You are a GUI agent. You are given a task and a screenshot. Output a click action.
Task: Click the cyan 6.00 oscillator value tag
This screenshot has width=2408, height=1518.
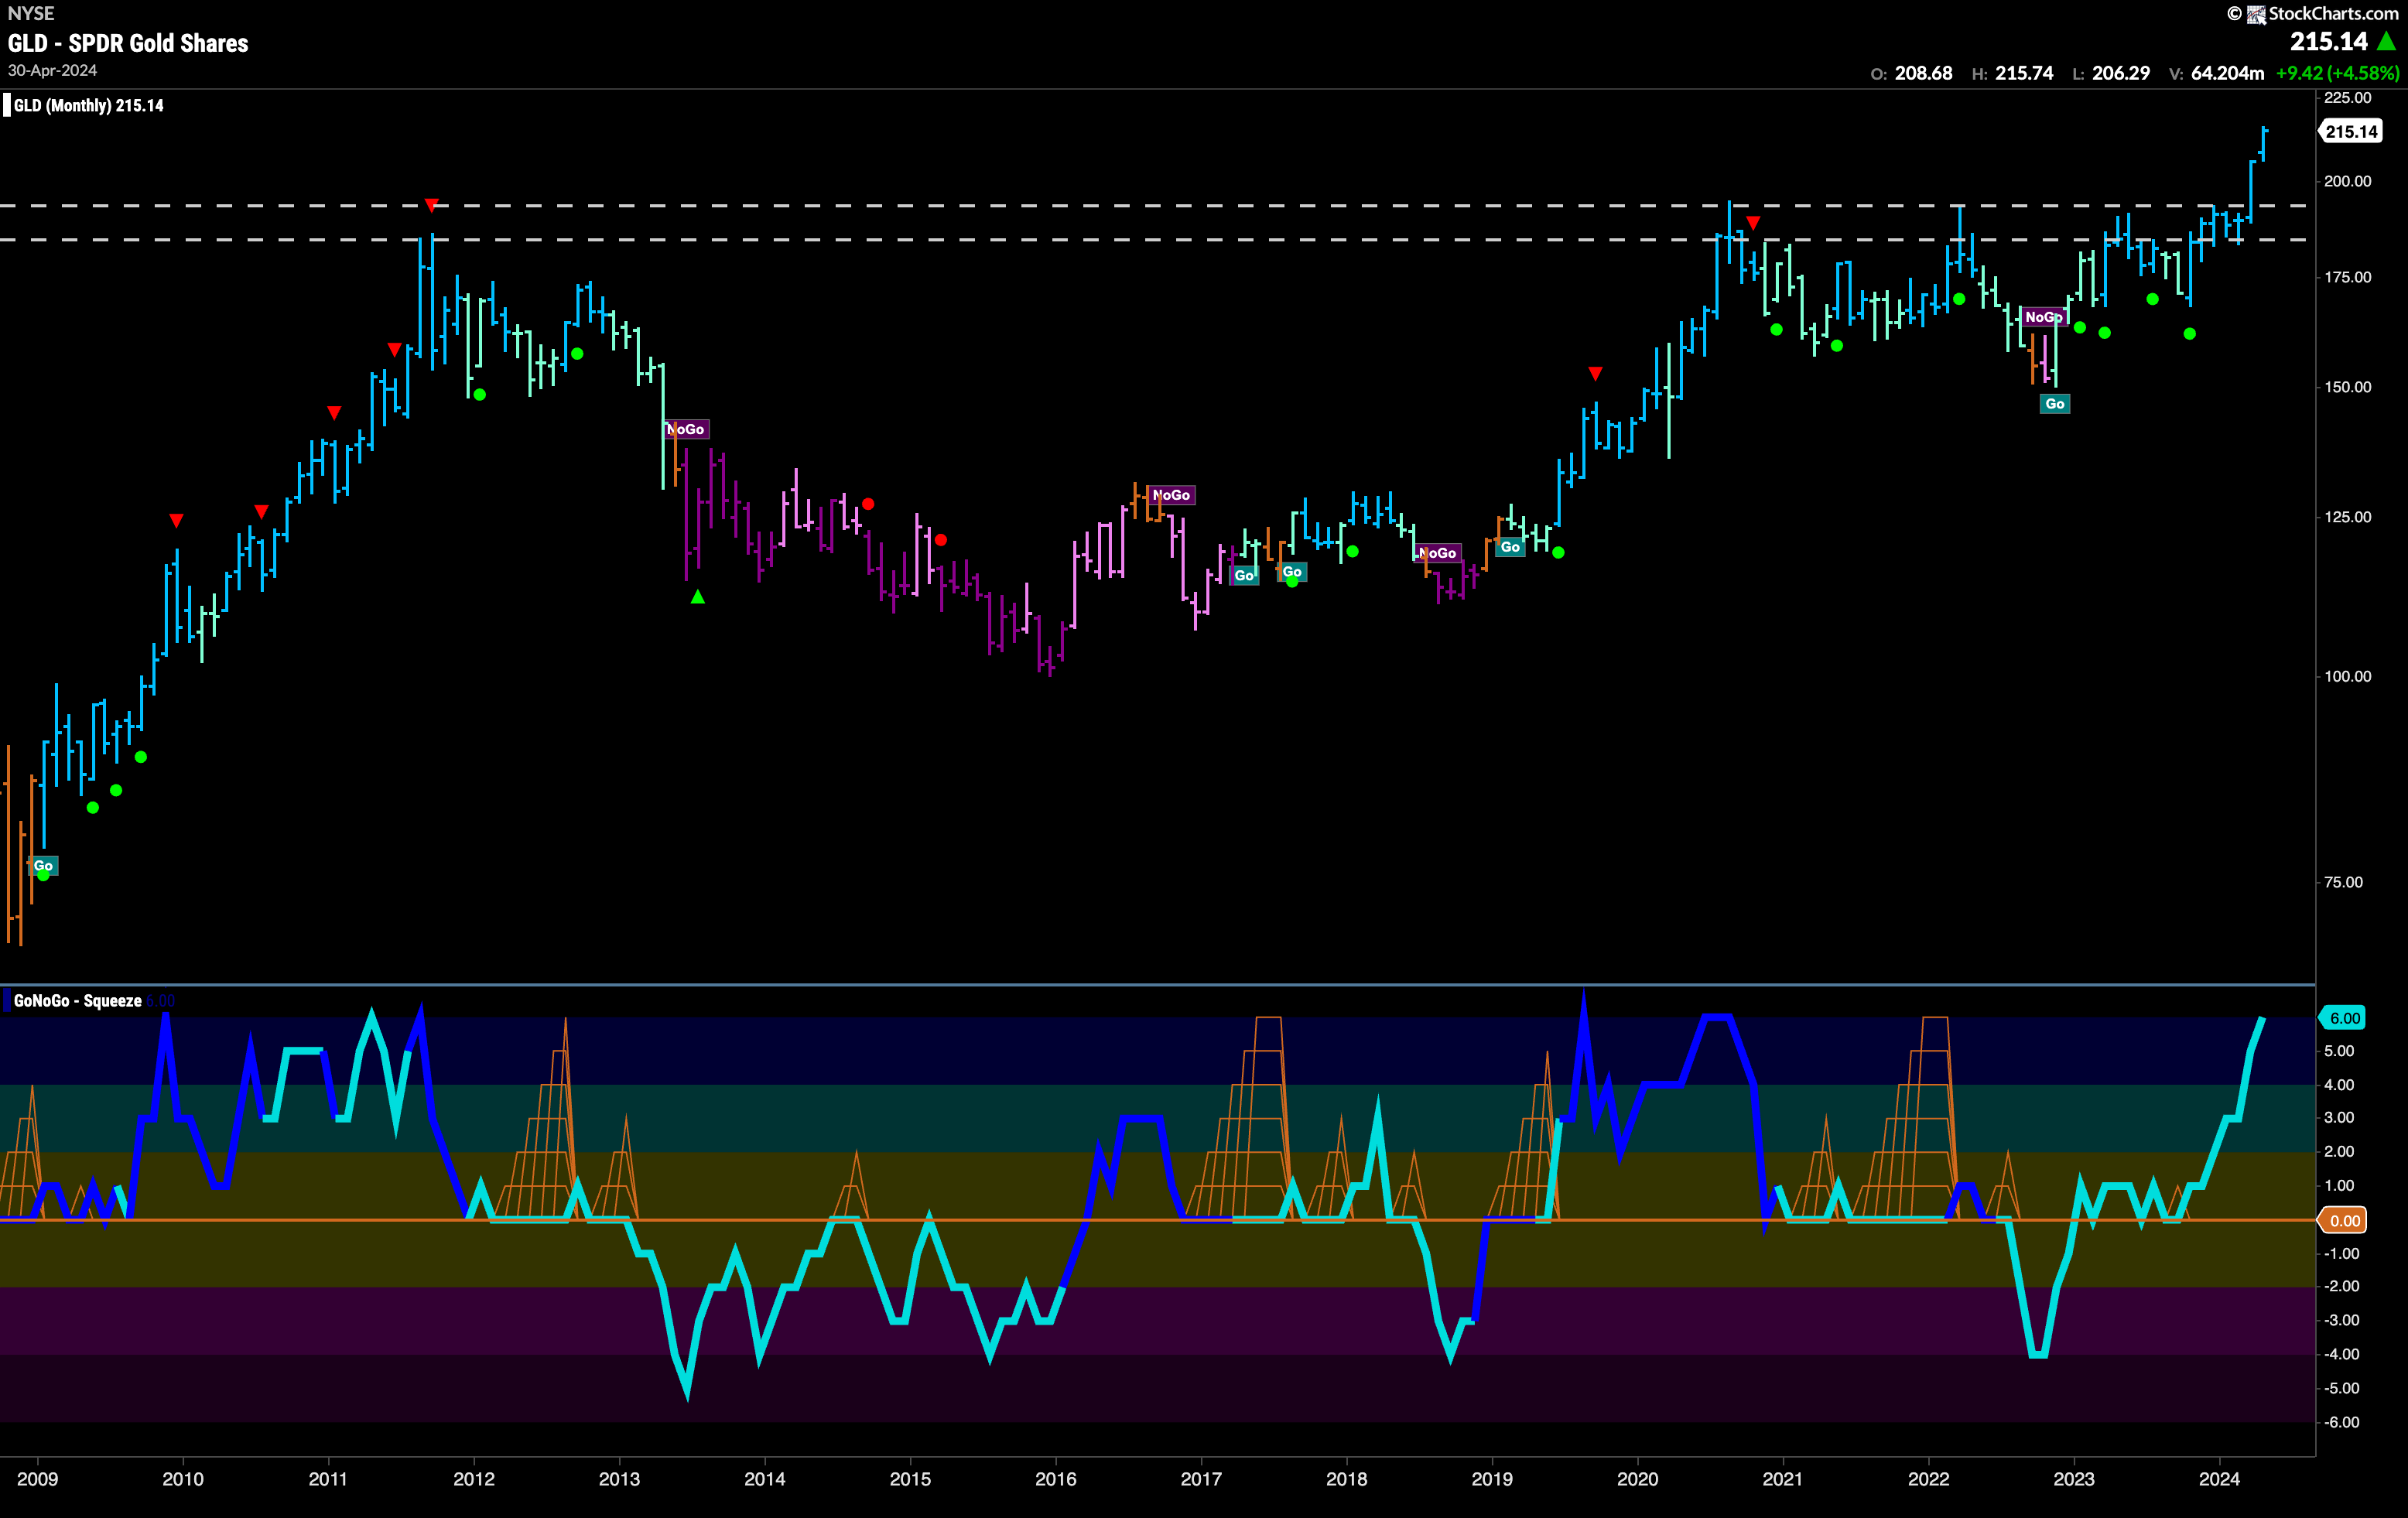pyautogui.click(x=2344, y=1018)
